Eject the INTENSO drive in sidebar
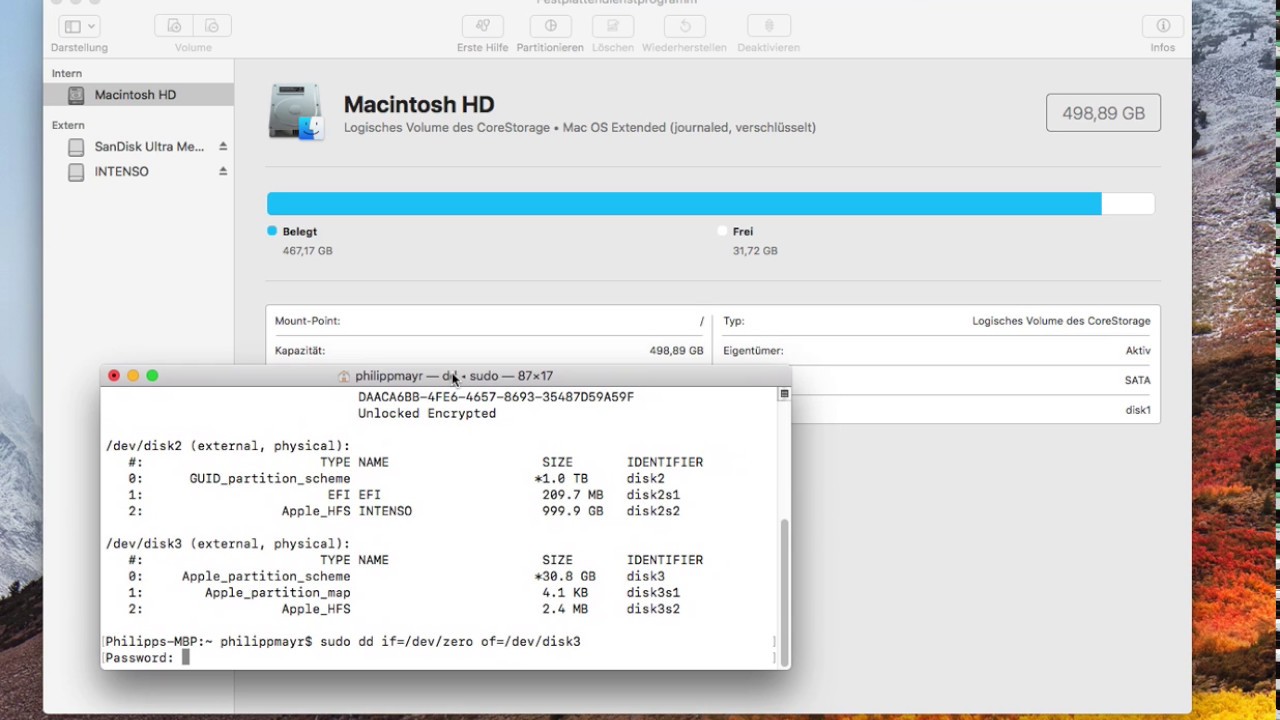The image size is (1280, 720). [x=223, y=171]
